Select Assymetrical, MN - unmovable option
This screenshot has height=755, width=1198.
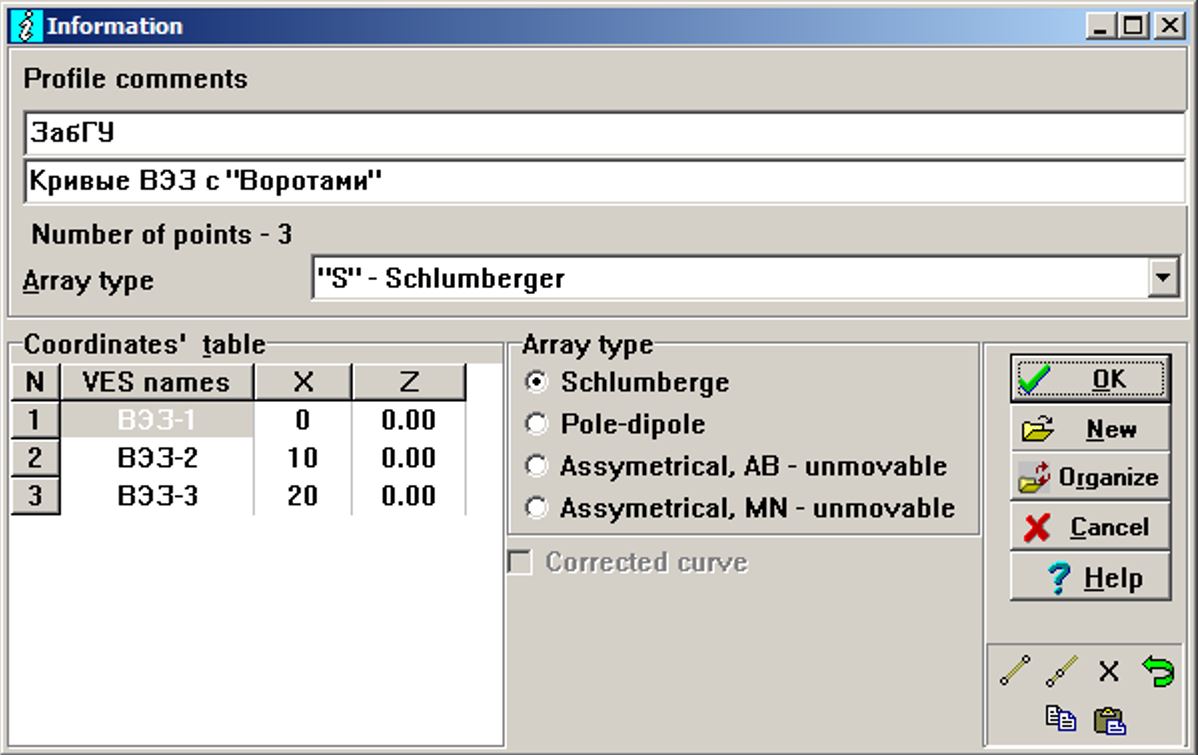click(x=536, y=507)
